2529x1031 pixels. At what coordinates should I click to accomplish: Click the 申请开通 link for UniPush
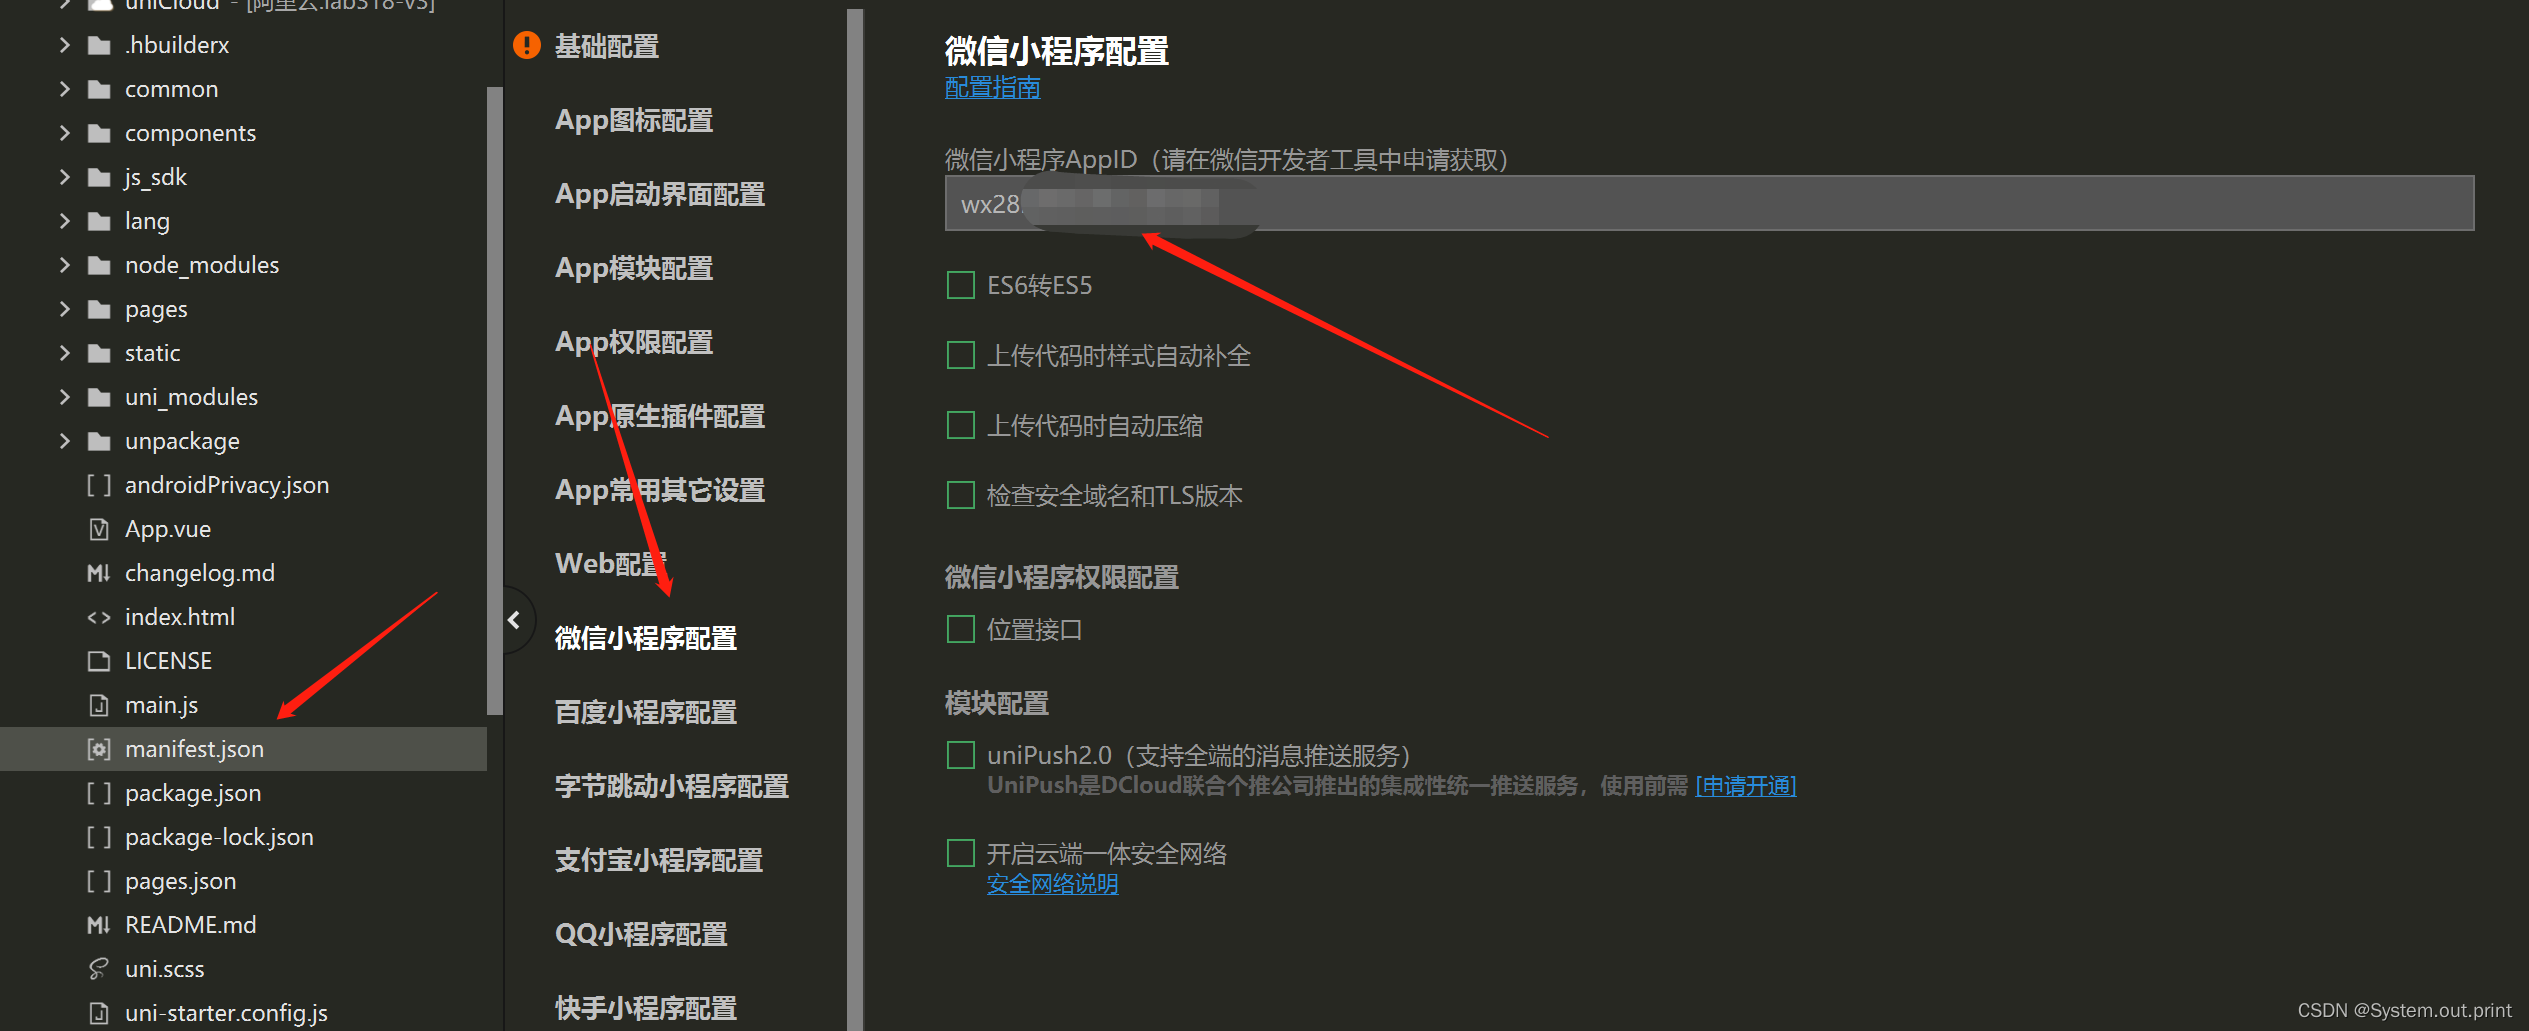[1744, 786]
